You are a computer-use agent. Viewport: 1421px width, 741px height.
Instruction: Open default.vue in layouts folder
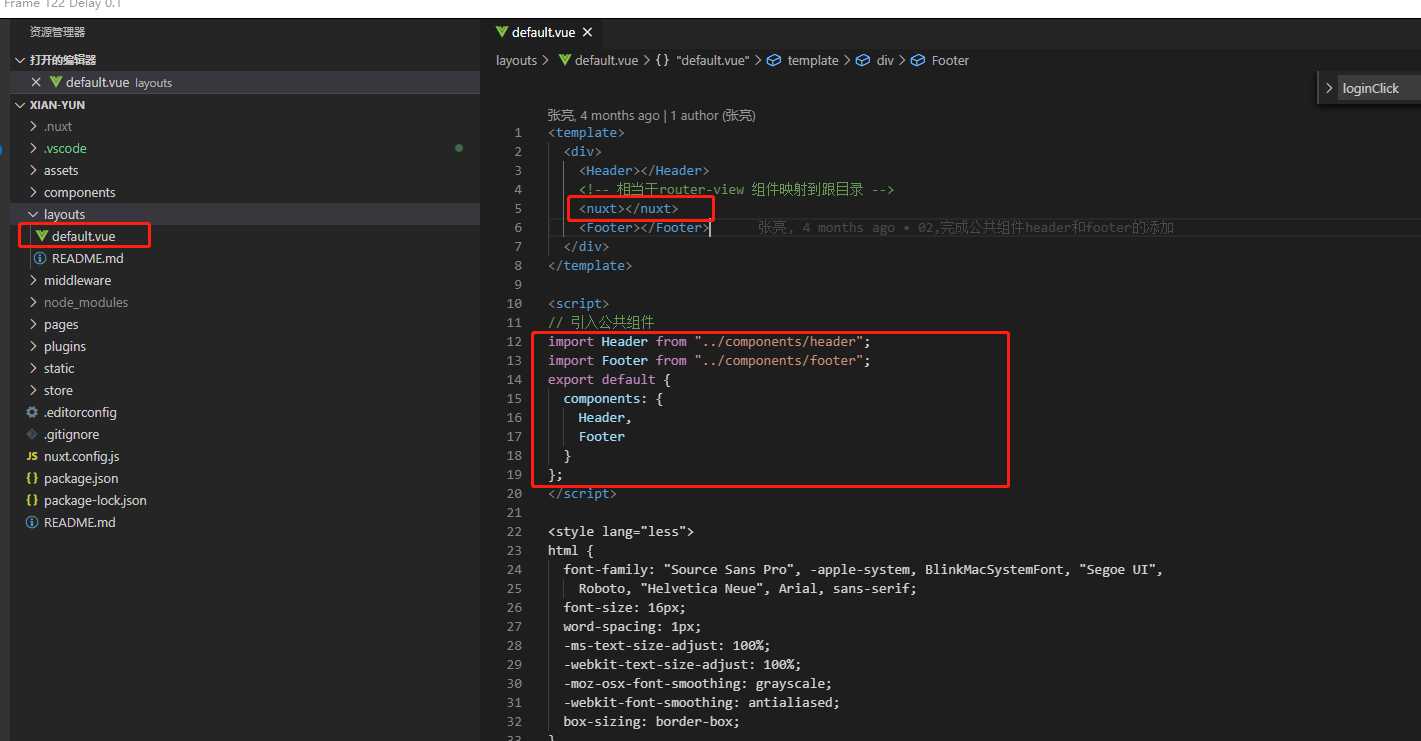click(x=245, y=236)
